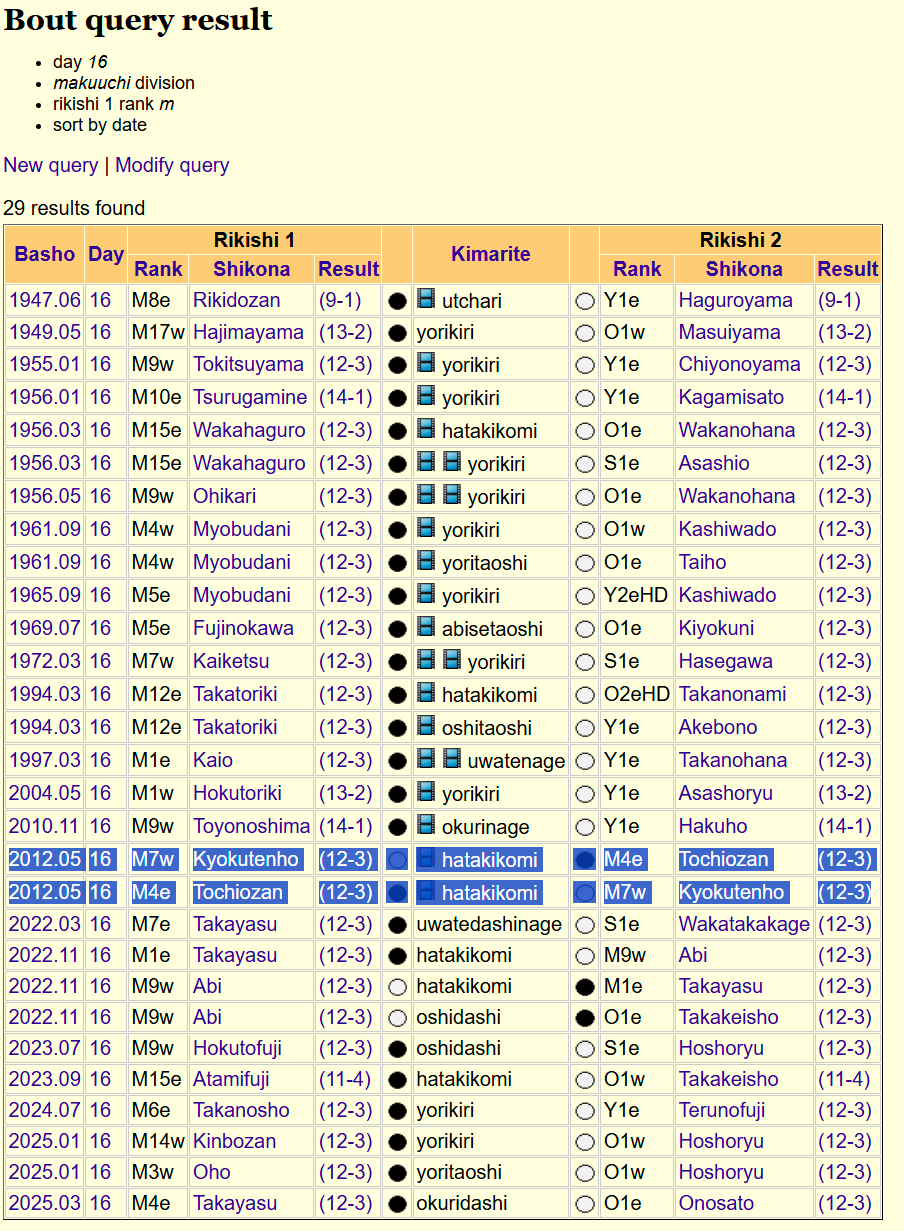Open basho 1947.06 link

[45, 300]
